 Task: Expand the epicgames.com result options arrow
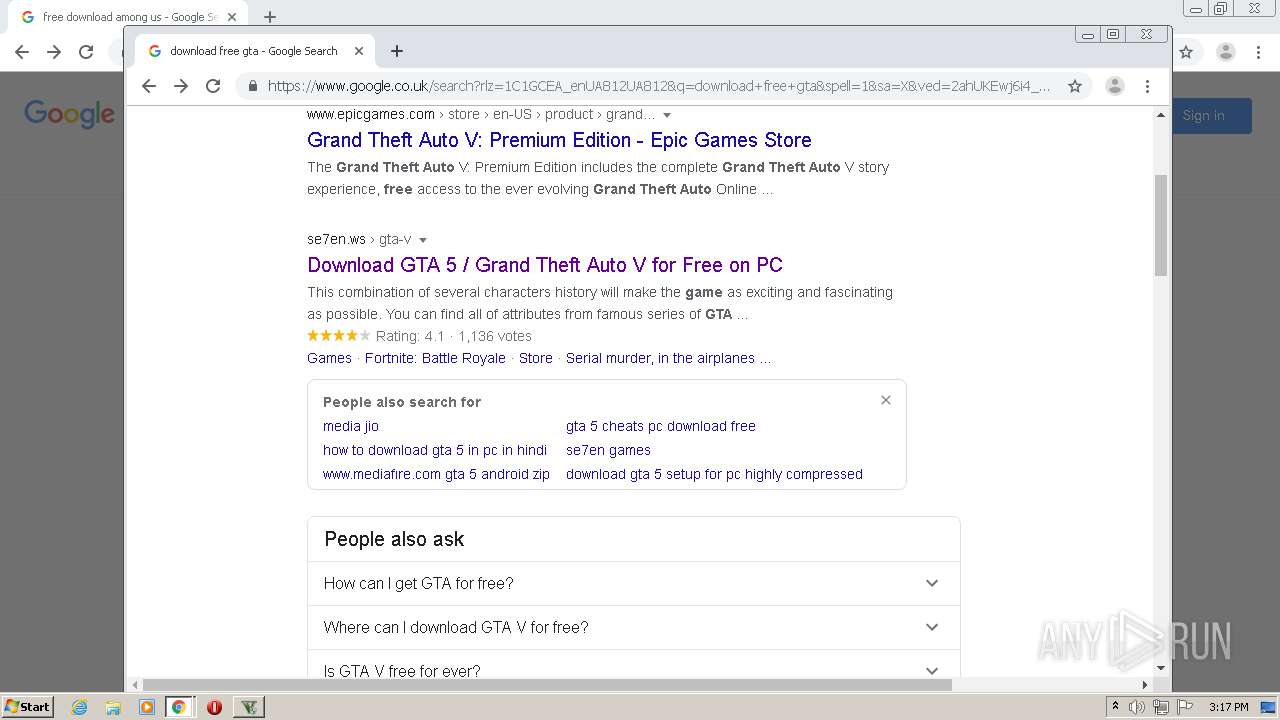pos(667,115)
